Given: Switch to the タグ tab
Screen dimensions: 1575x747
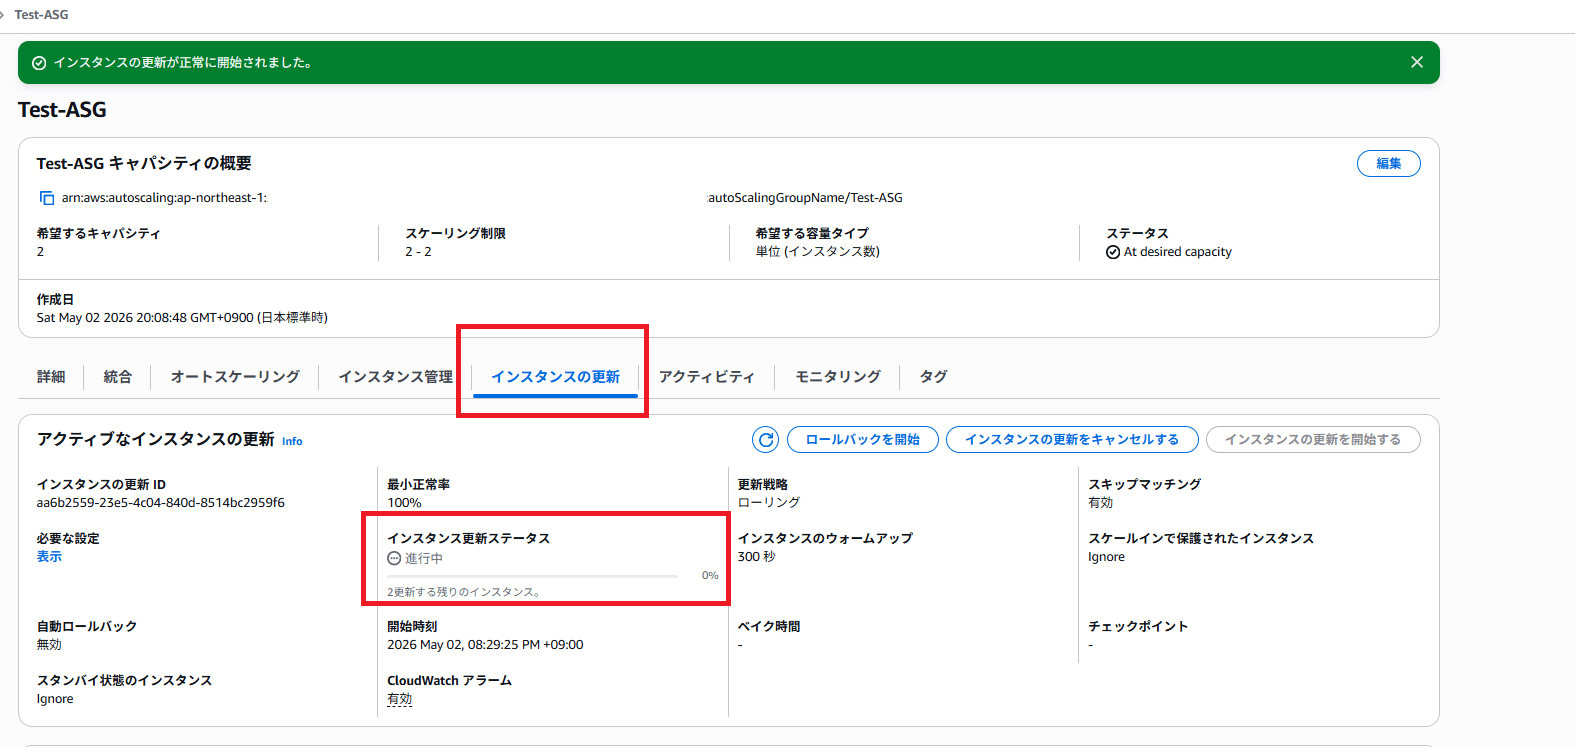Looking at the screenshot, I should (x=933, y=376).
